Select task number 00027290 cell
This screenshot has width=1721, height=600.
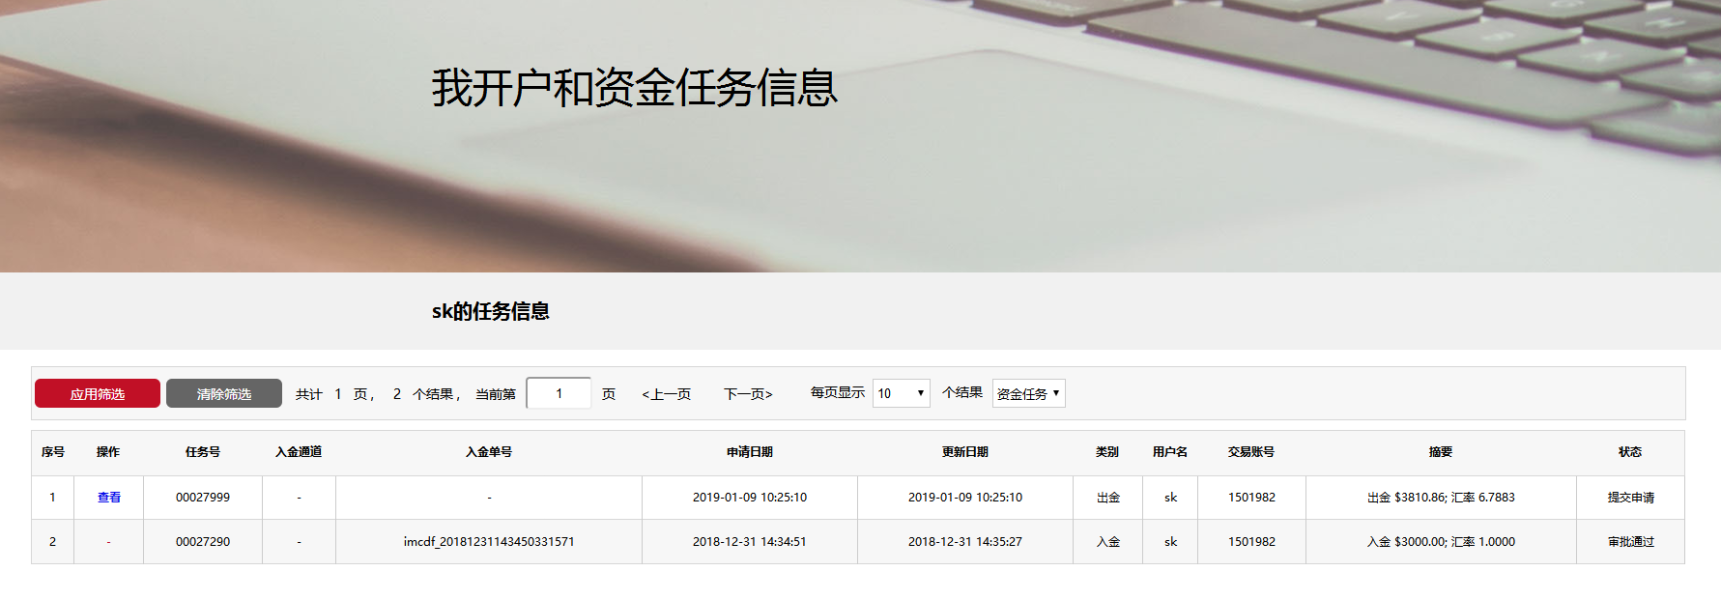pos(203,542)
